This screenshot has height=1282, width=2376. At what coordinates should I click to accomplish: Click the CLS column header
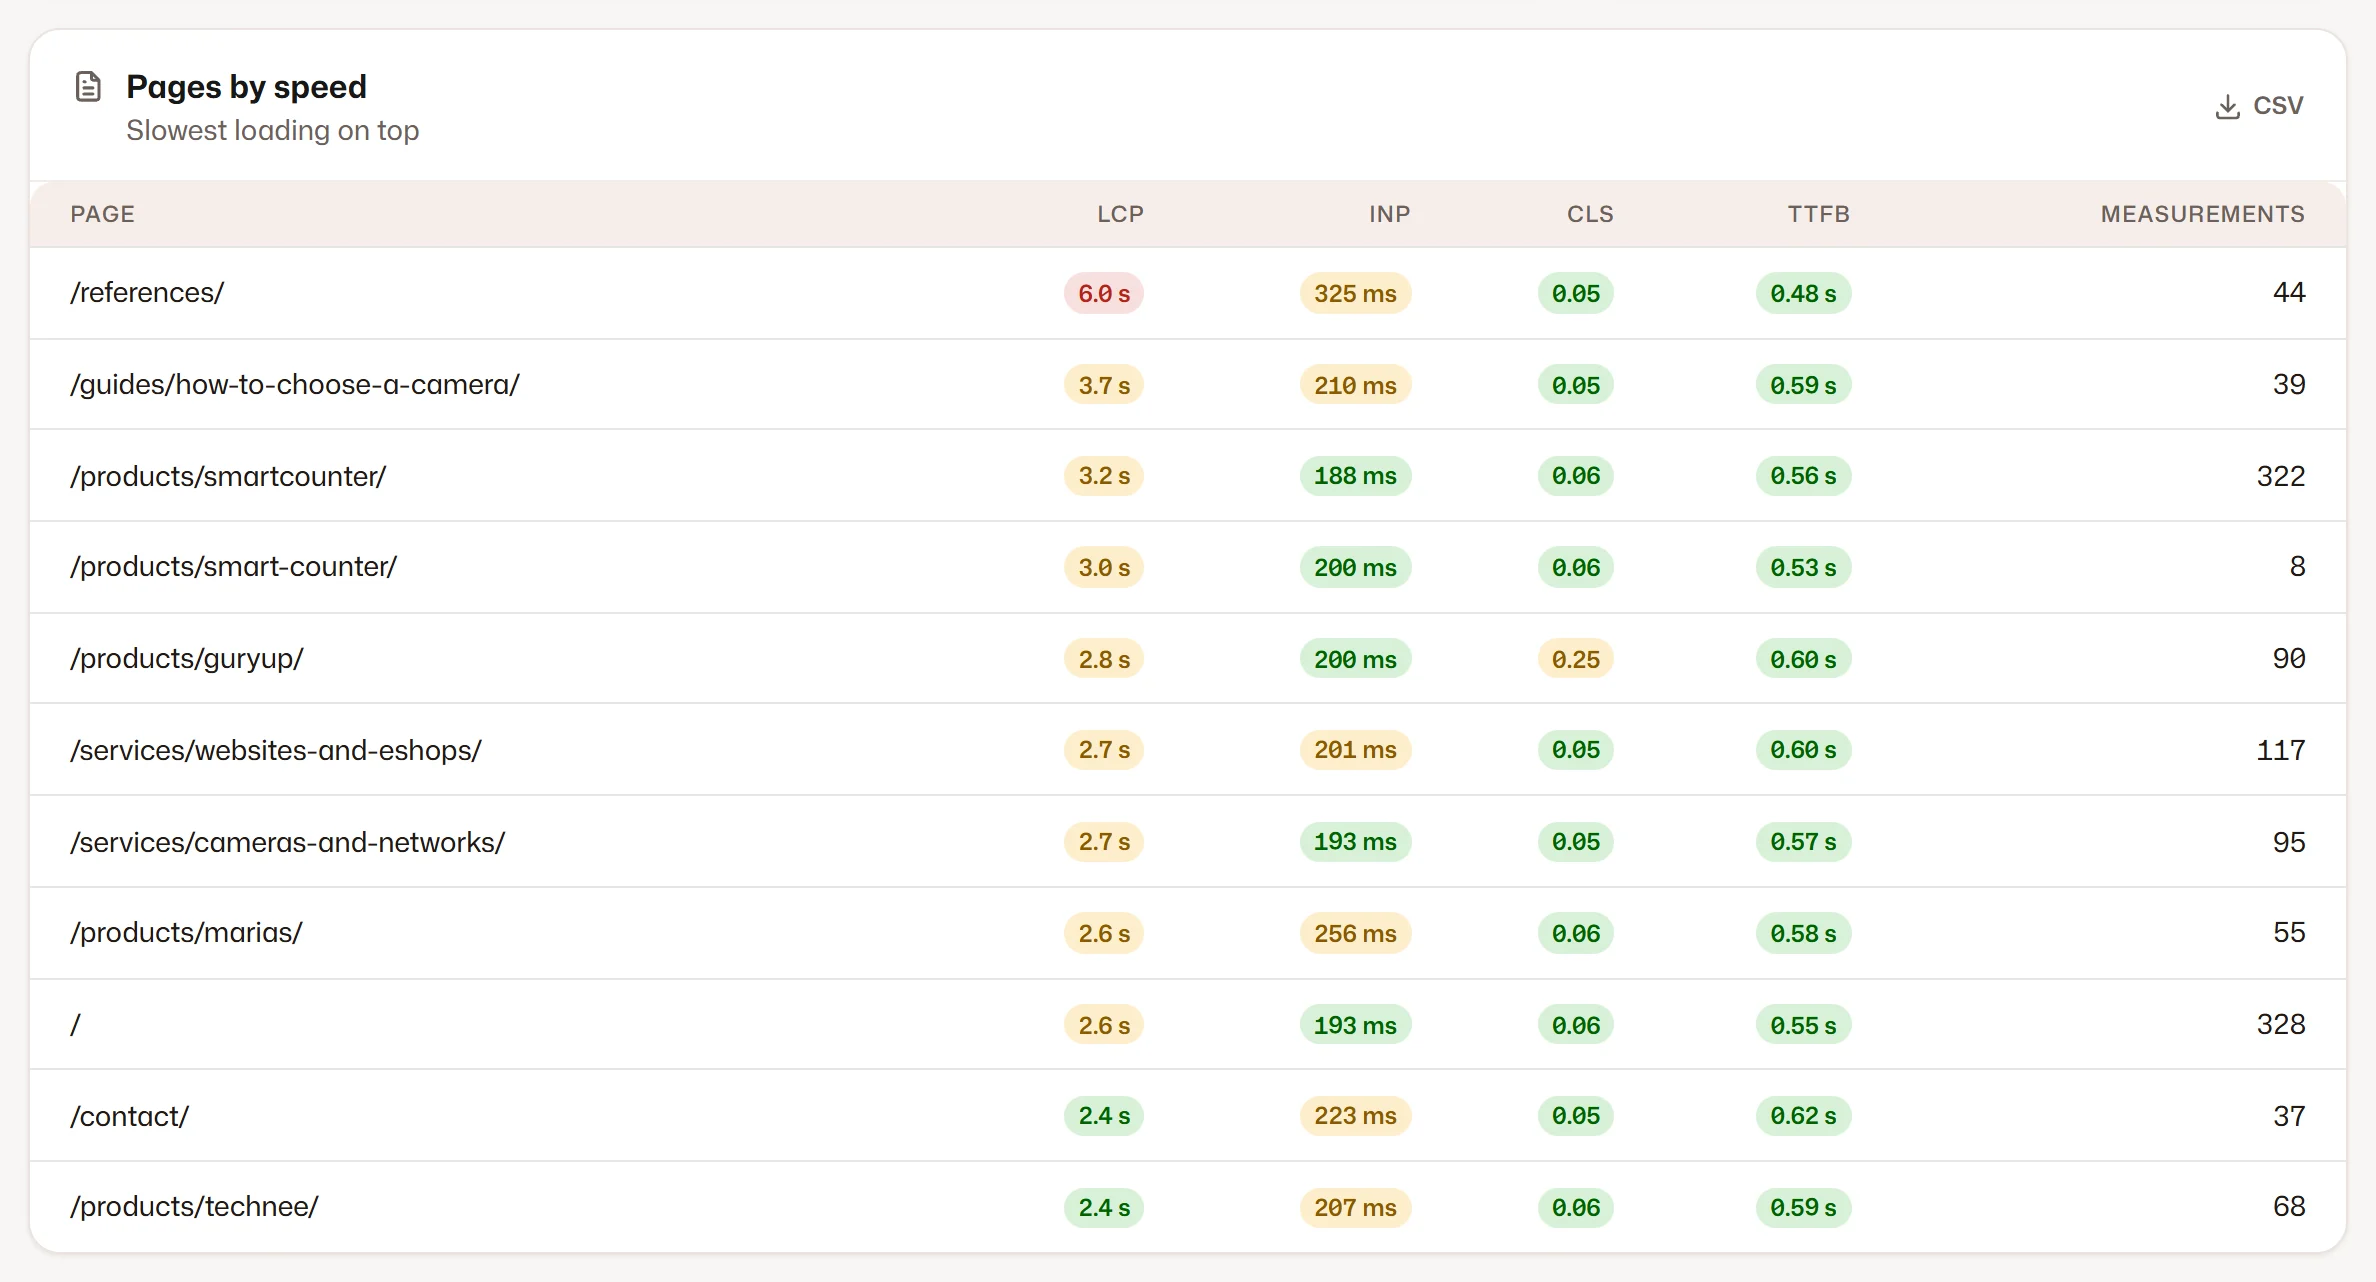[1590, 214]
